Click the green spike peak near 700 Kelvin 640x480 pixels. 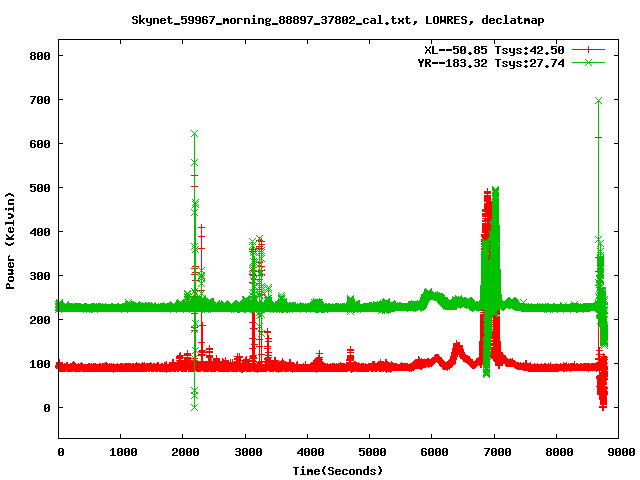598,100
